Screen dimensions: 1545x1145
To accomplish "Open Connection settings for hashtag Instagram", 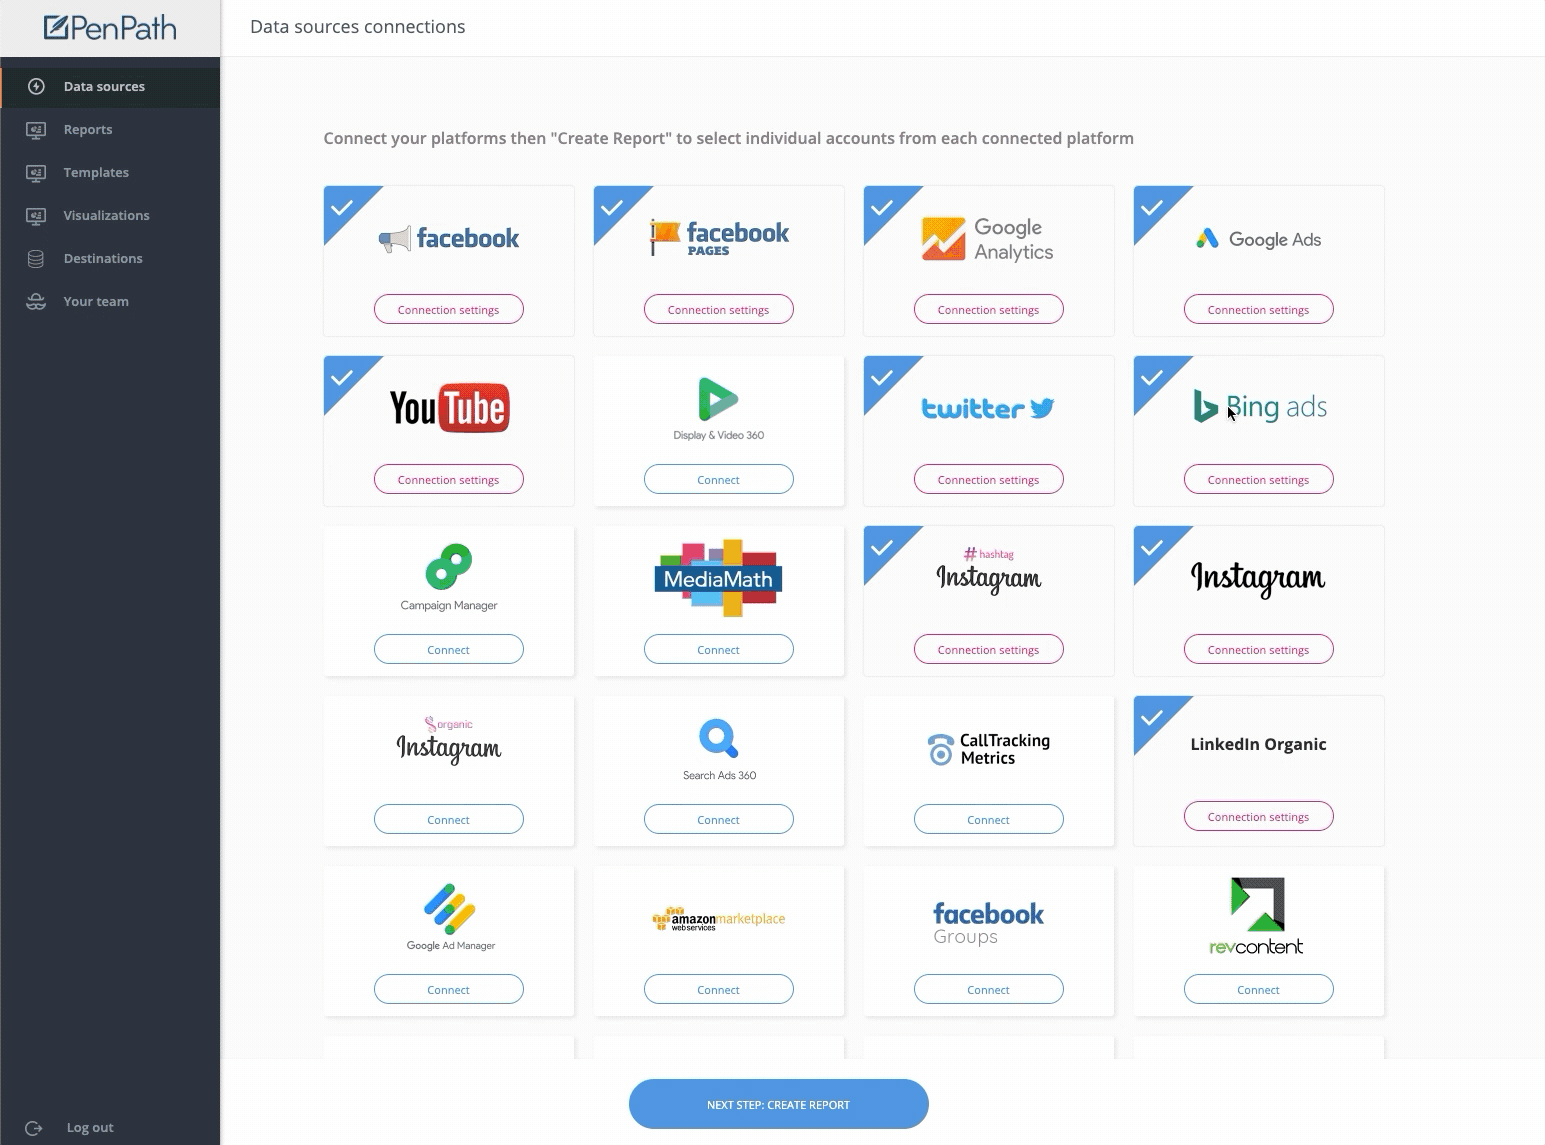I will [989, 649].
